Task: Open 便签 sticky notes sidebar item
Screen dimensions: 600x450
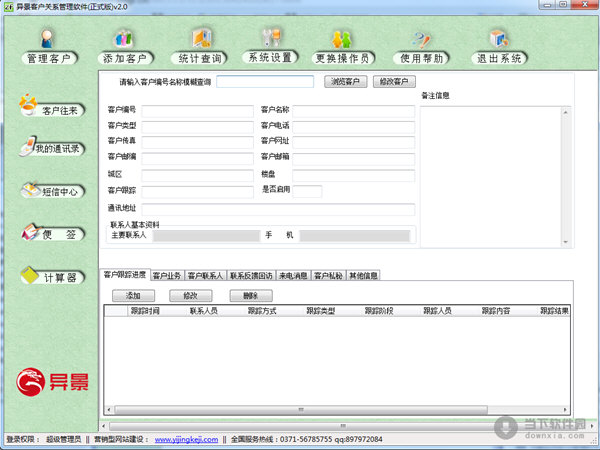Action: tap(50, 233)
